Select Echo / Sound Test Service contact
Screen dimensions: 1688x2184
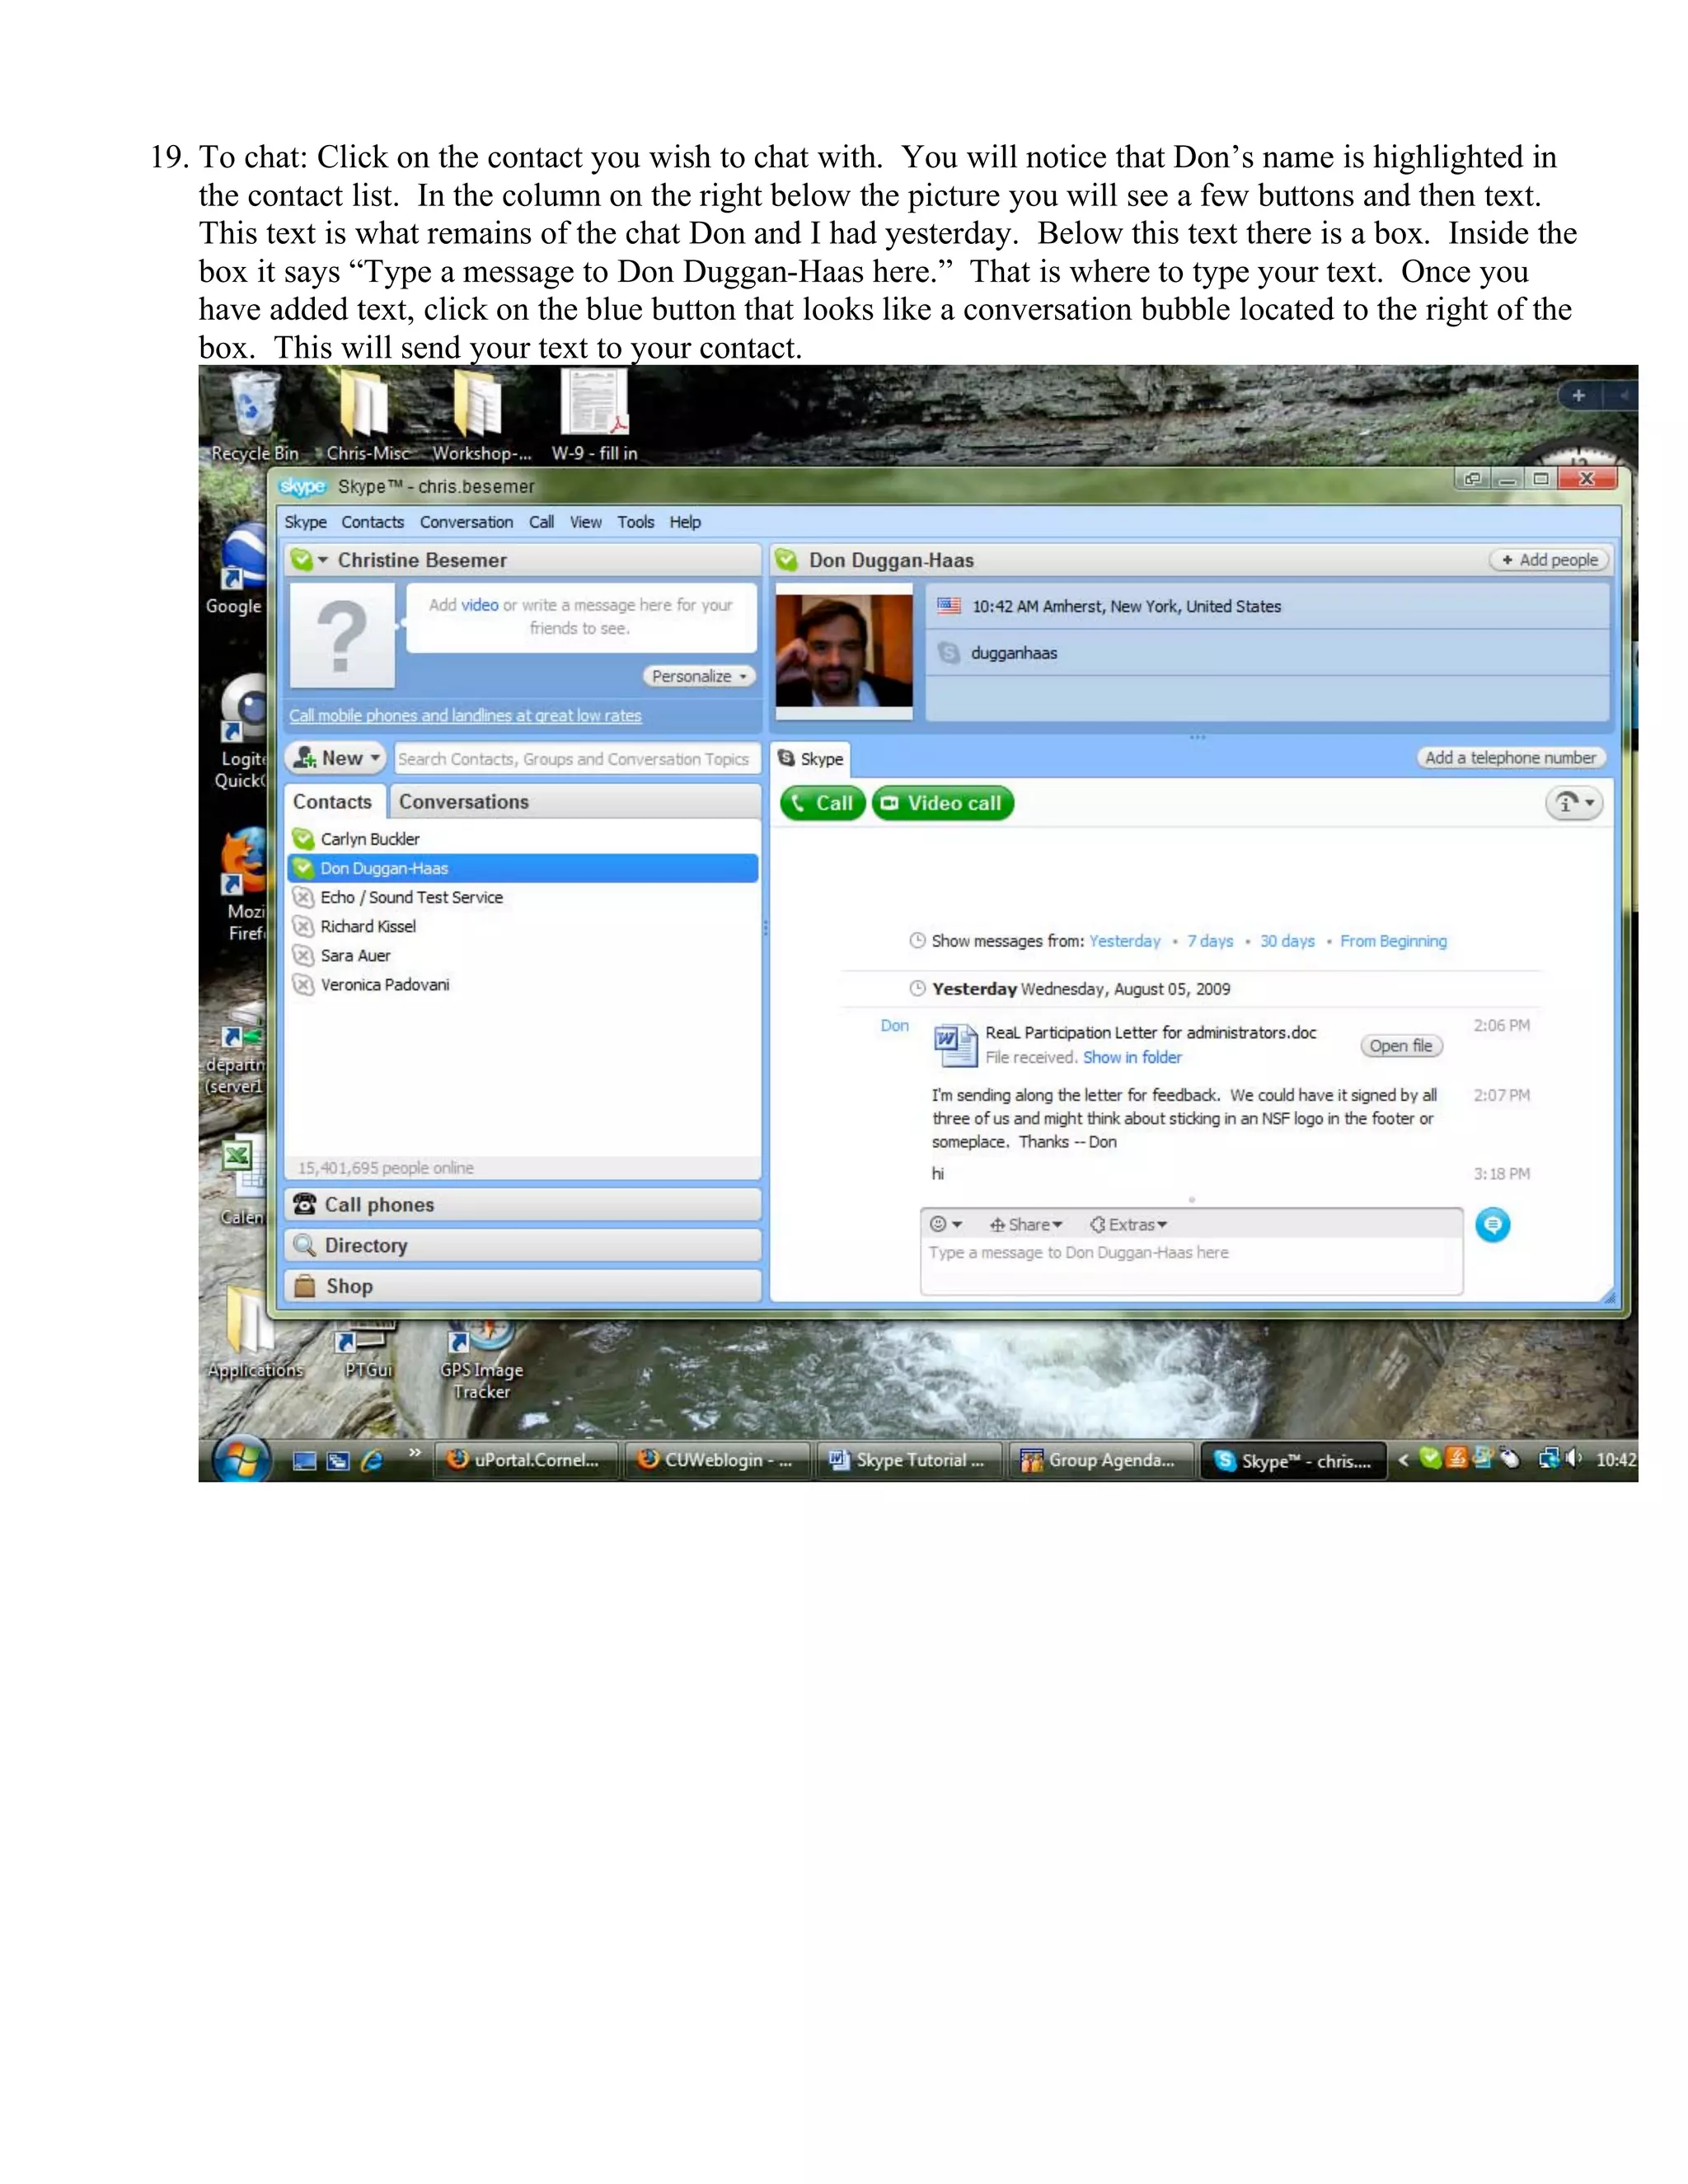click(522, 897)
